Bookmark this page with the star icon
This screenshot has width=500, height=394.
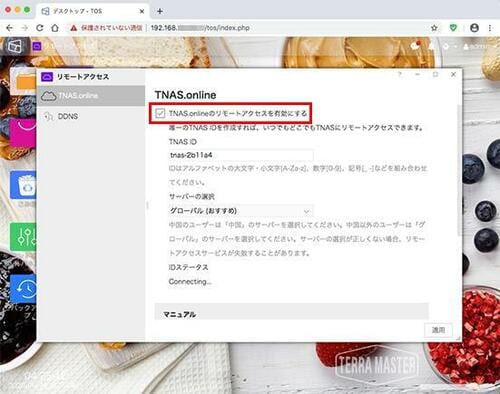(x=434, y=28)
